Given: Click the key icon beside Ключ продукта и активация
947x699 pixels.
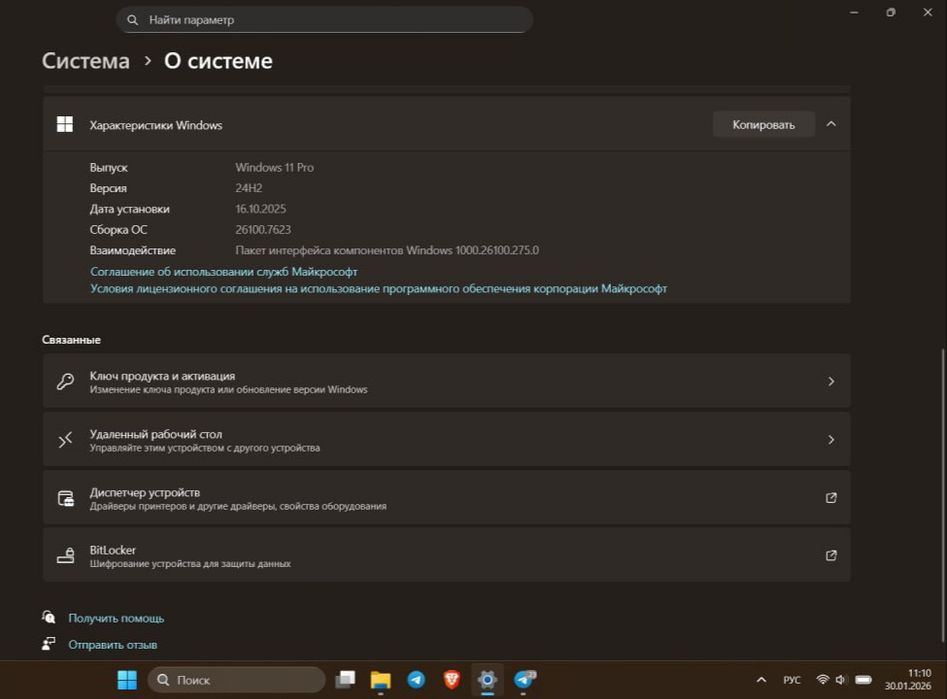Looking at the screenshot, I should [x=65, y=381].
